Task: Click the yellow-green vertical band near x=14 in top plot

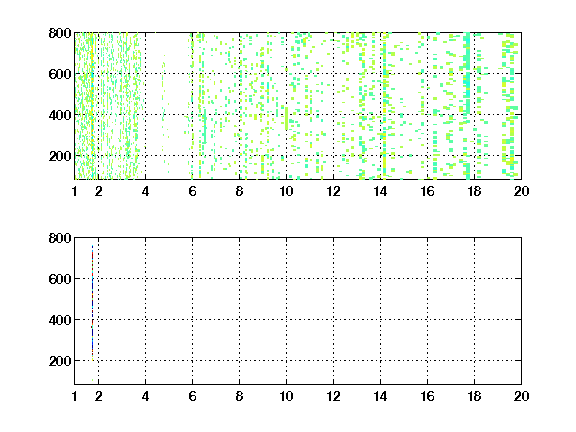Action: coord(384,106)
